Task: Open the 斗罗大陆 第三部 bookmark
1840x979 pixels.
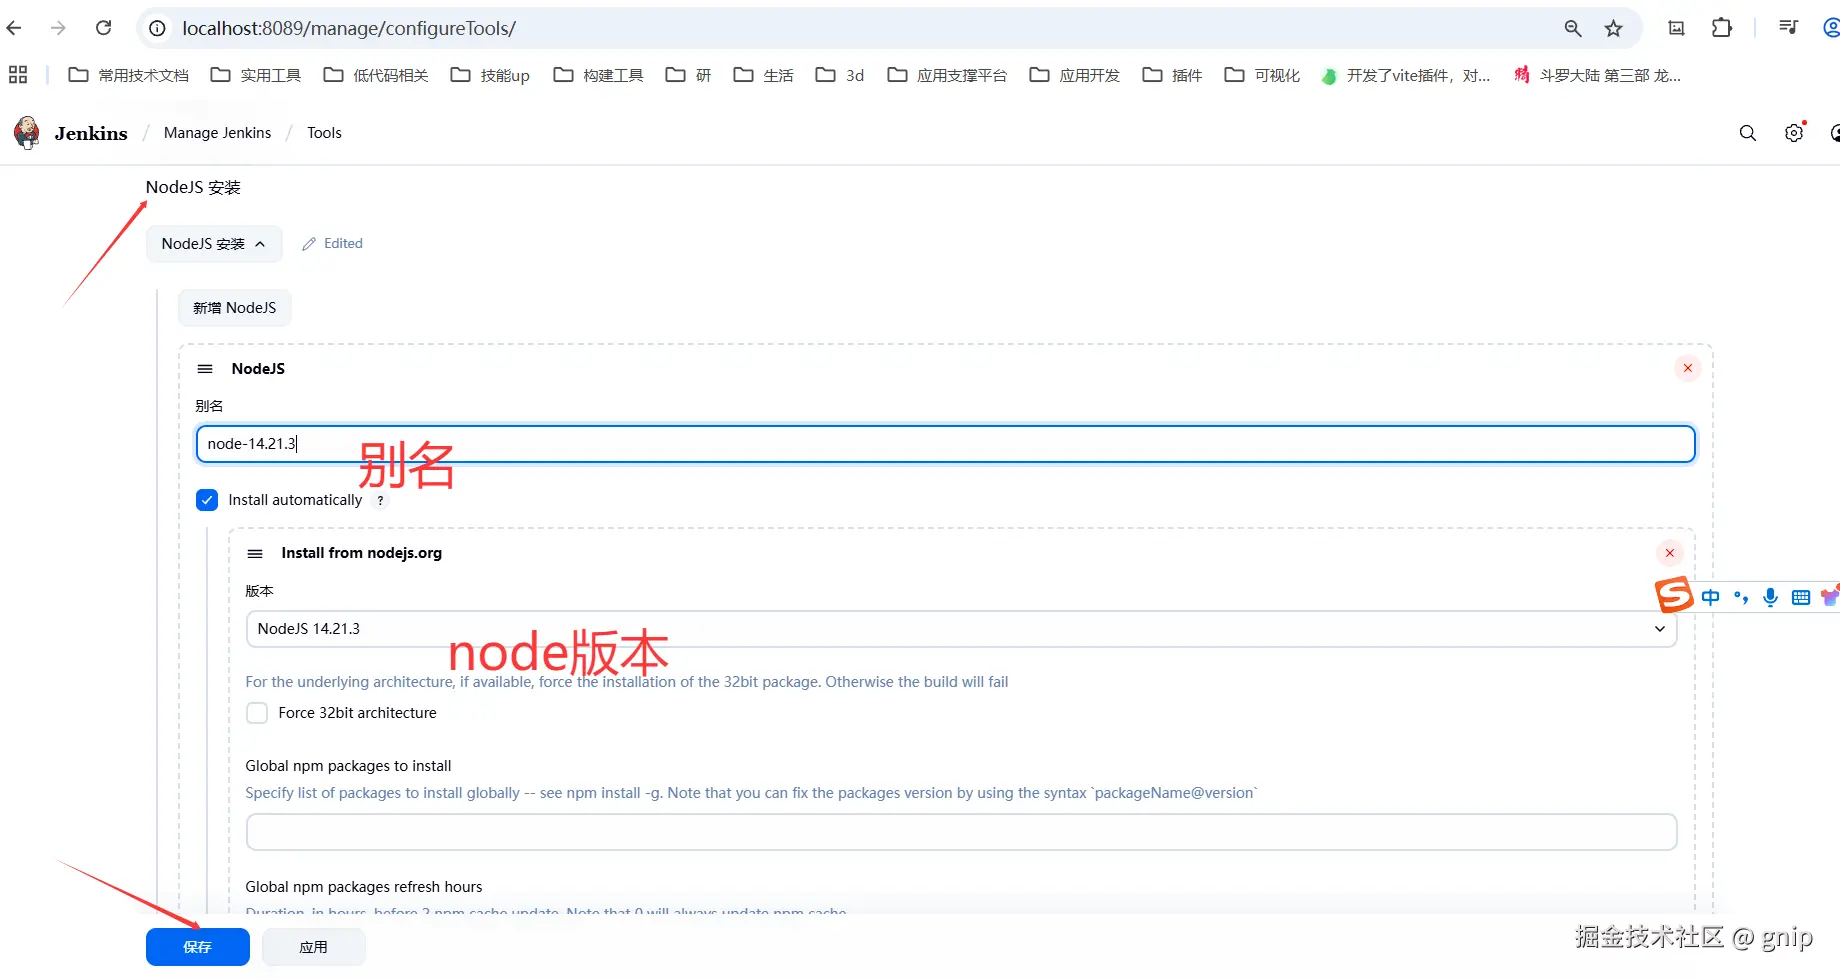Action: [x=1598, y=75]
